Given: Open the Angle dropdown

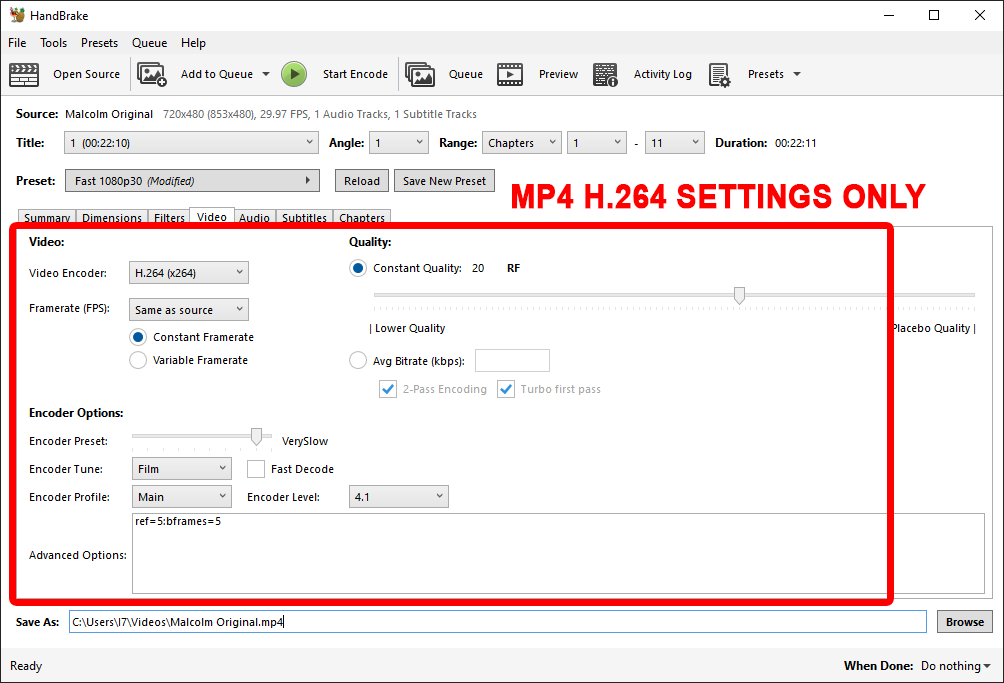Looking at the screenshot, I should pos(399,143).
